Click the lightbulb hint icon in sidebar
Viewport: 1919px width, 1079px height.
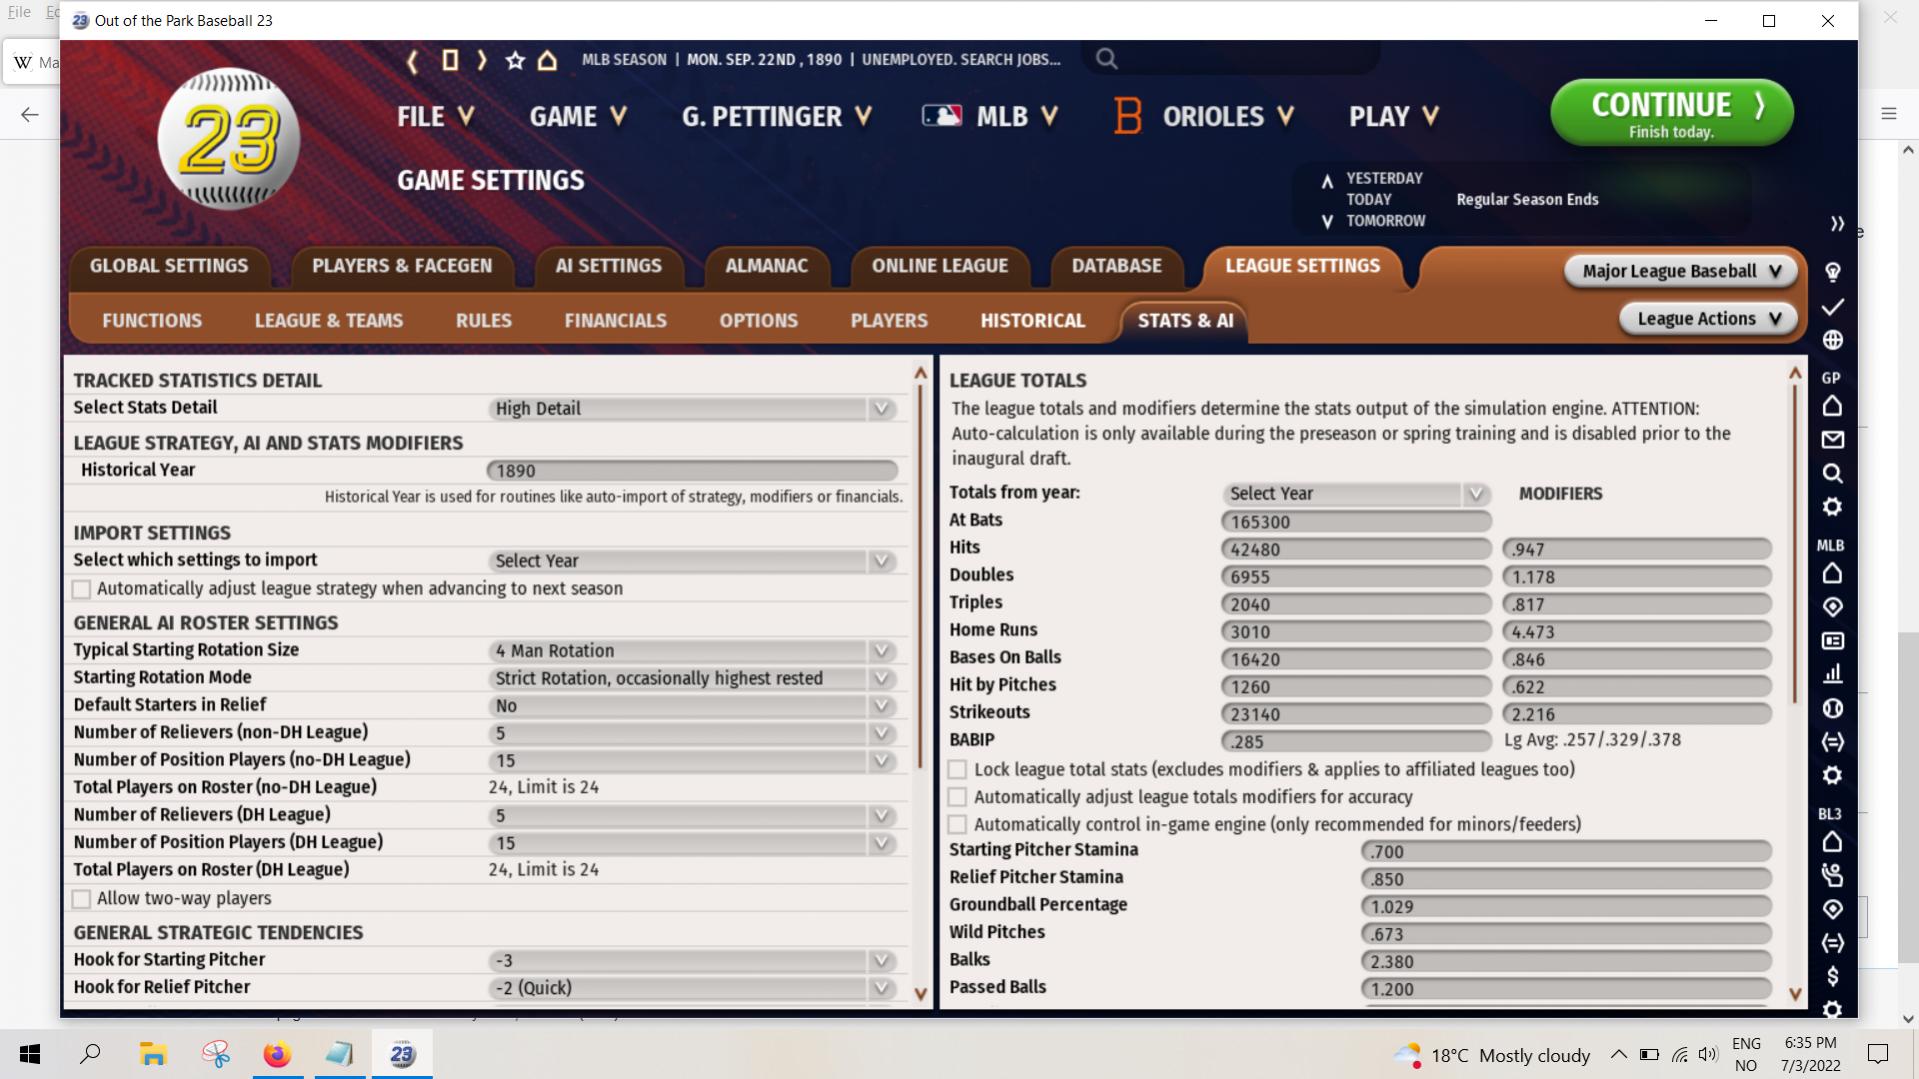click(x=1832, y=272)
